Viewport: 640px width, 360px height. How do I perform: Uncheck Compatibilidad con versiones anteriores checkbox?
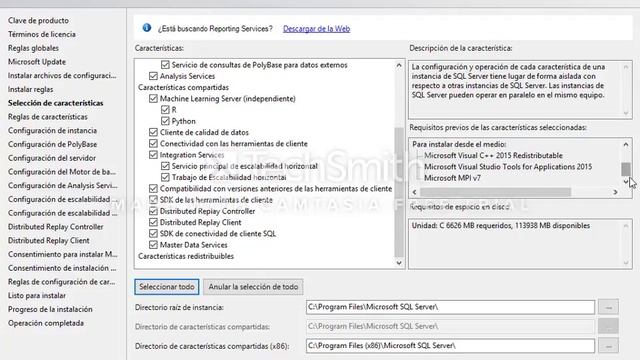click(153, 189)
